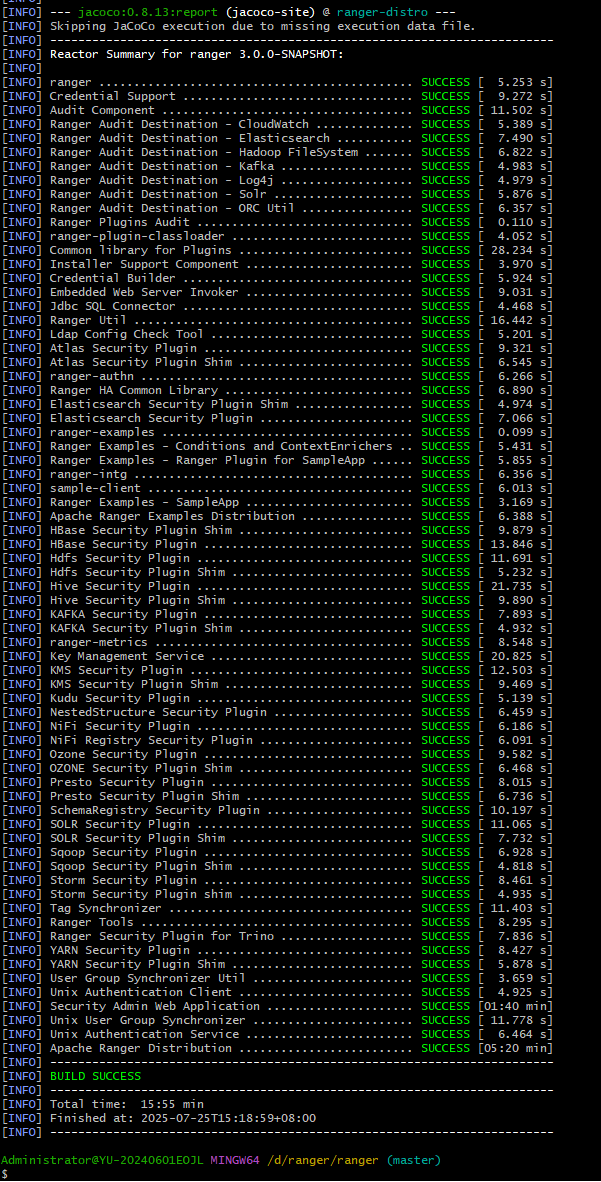Click 'Presto Security Plugin Shim' line

pos(278,795)
